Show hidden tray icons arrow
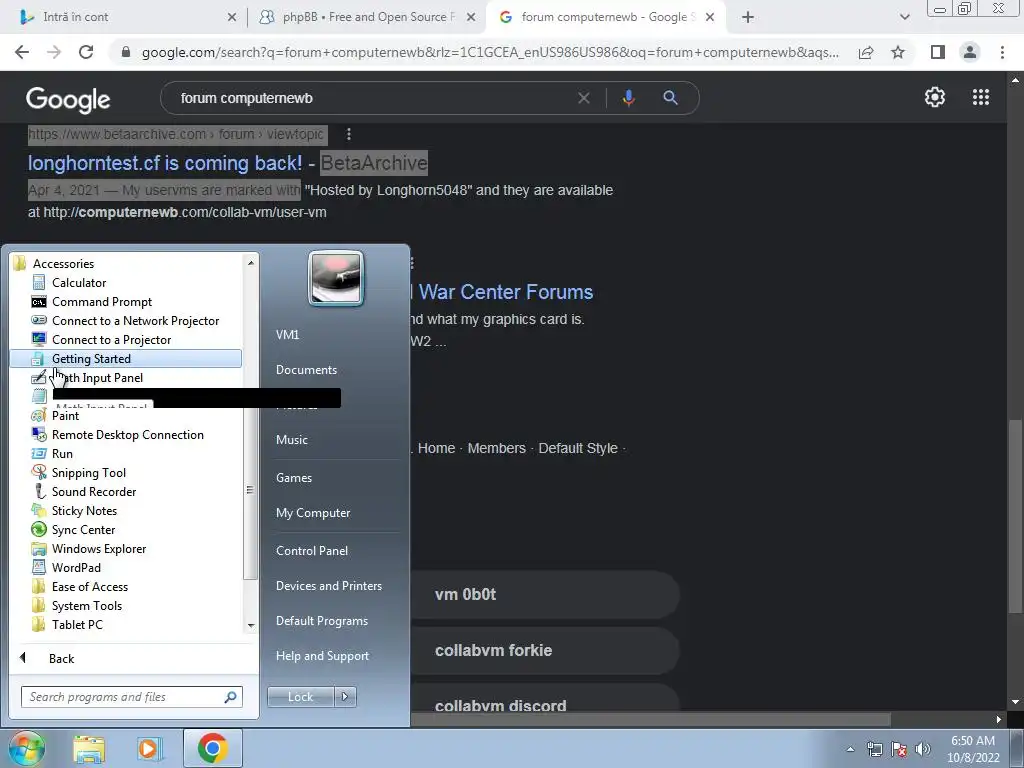The width and height of the screenshot is (1024, 768). tap(850, 749)
